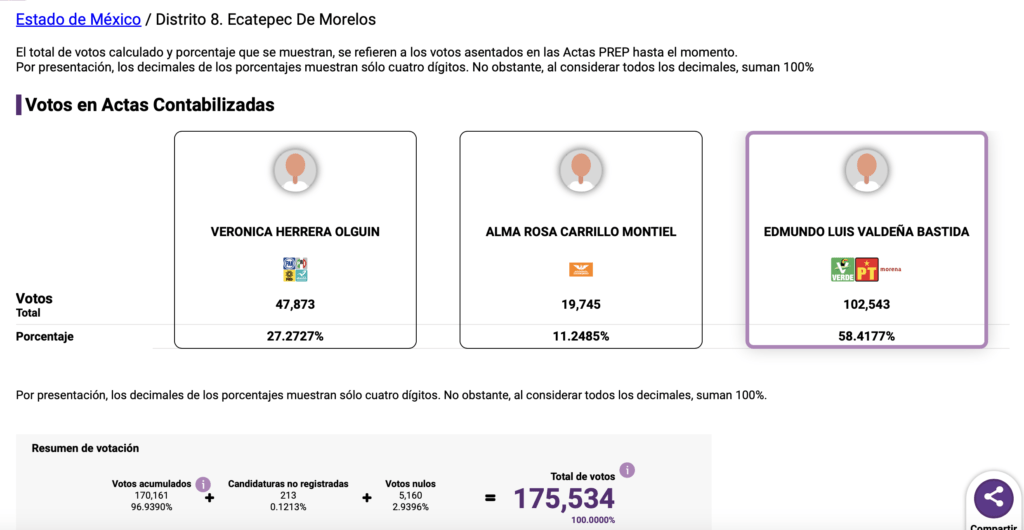Viewport: 1024px width, 530px height.
Task: Click the green Verde party logo
Action: (x=842, y=269)
